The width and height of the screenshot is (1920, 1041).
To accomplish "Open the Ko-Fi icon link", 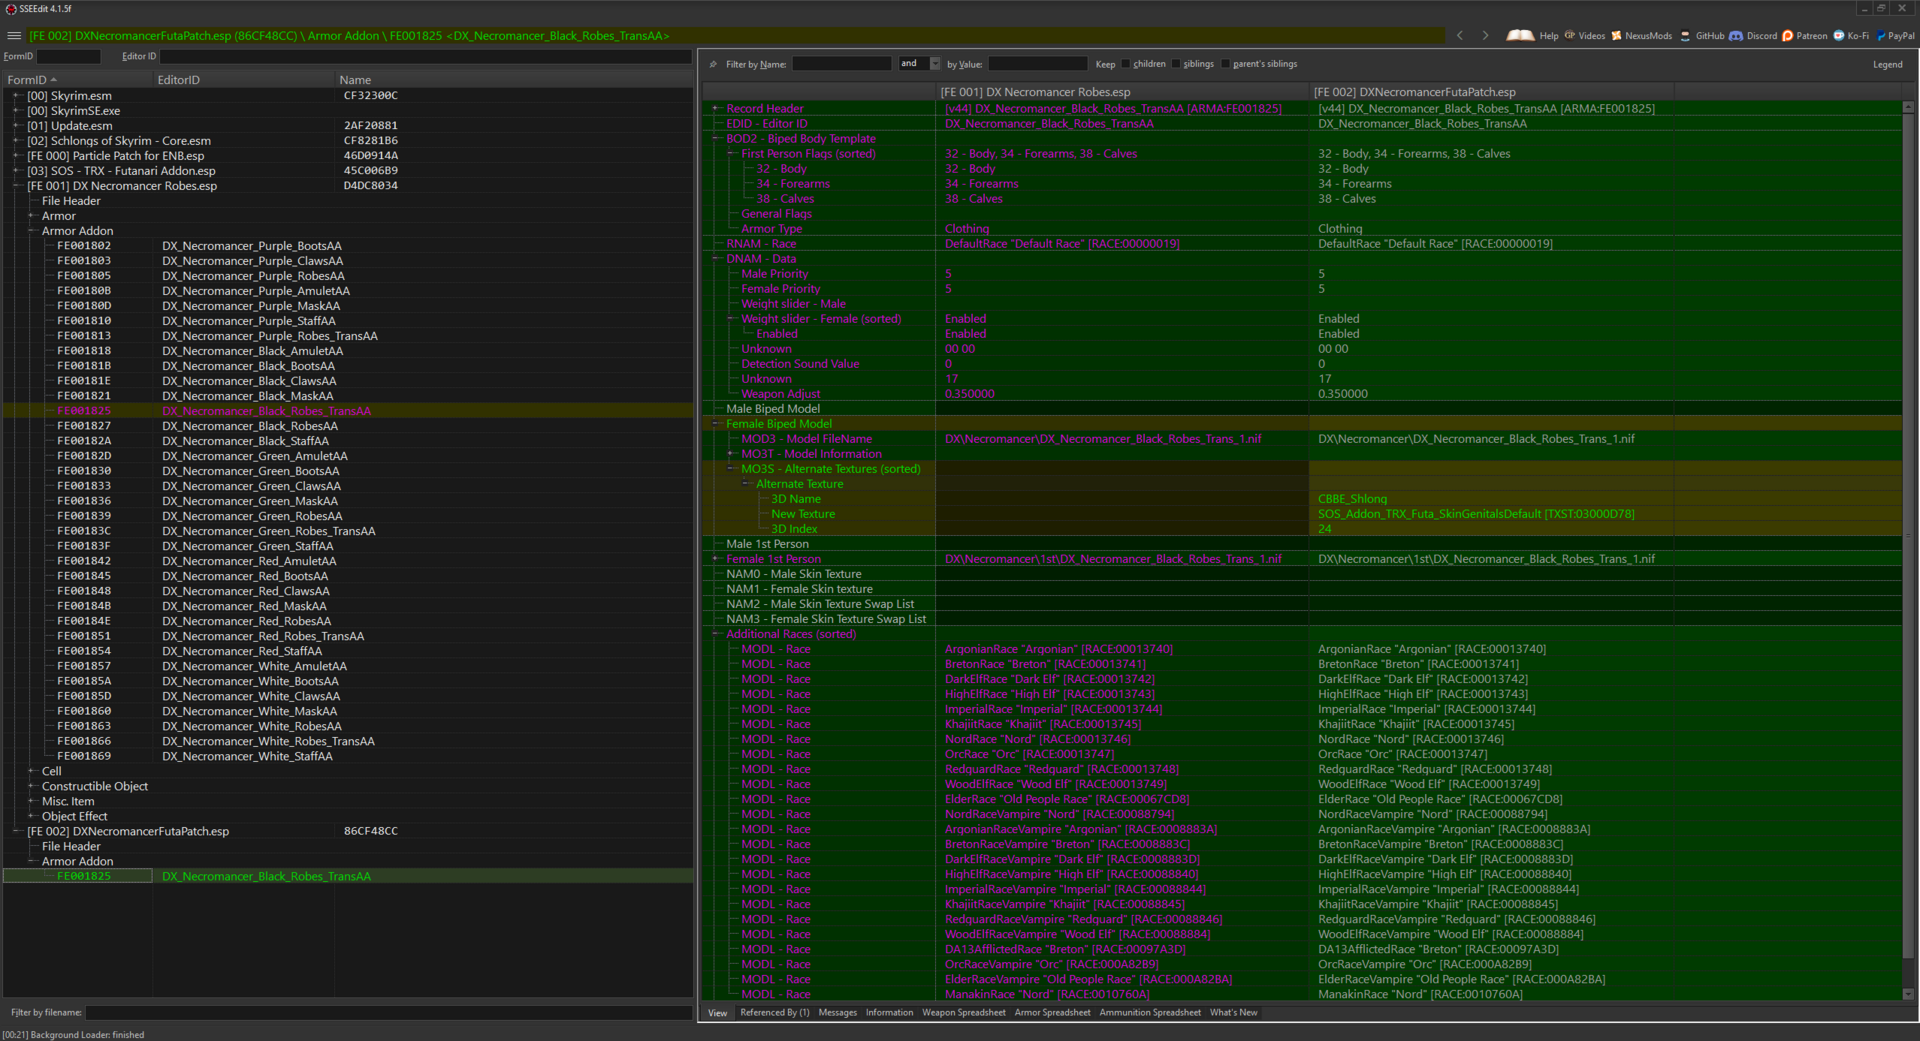I will pos(1838,36).
